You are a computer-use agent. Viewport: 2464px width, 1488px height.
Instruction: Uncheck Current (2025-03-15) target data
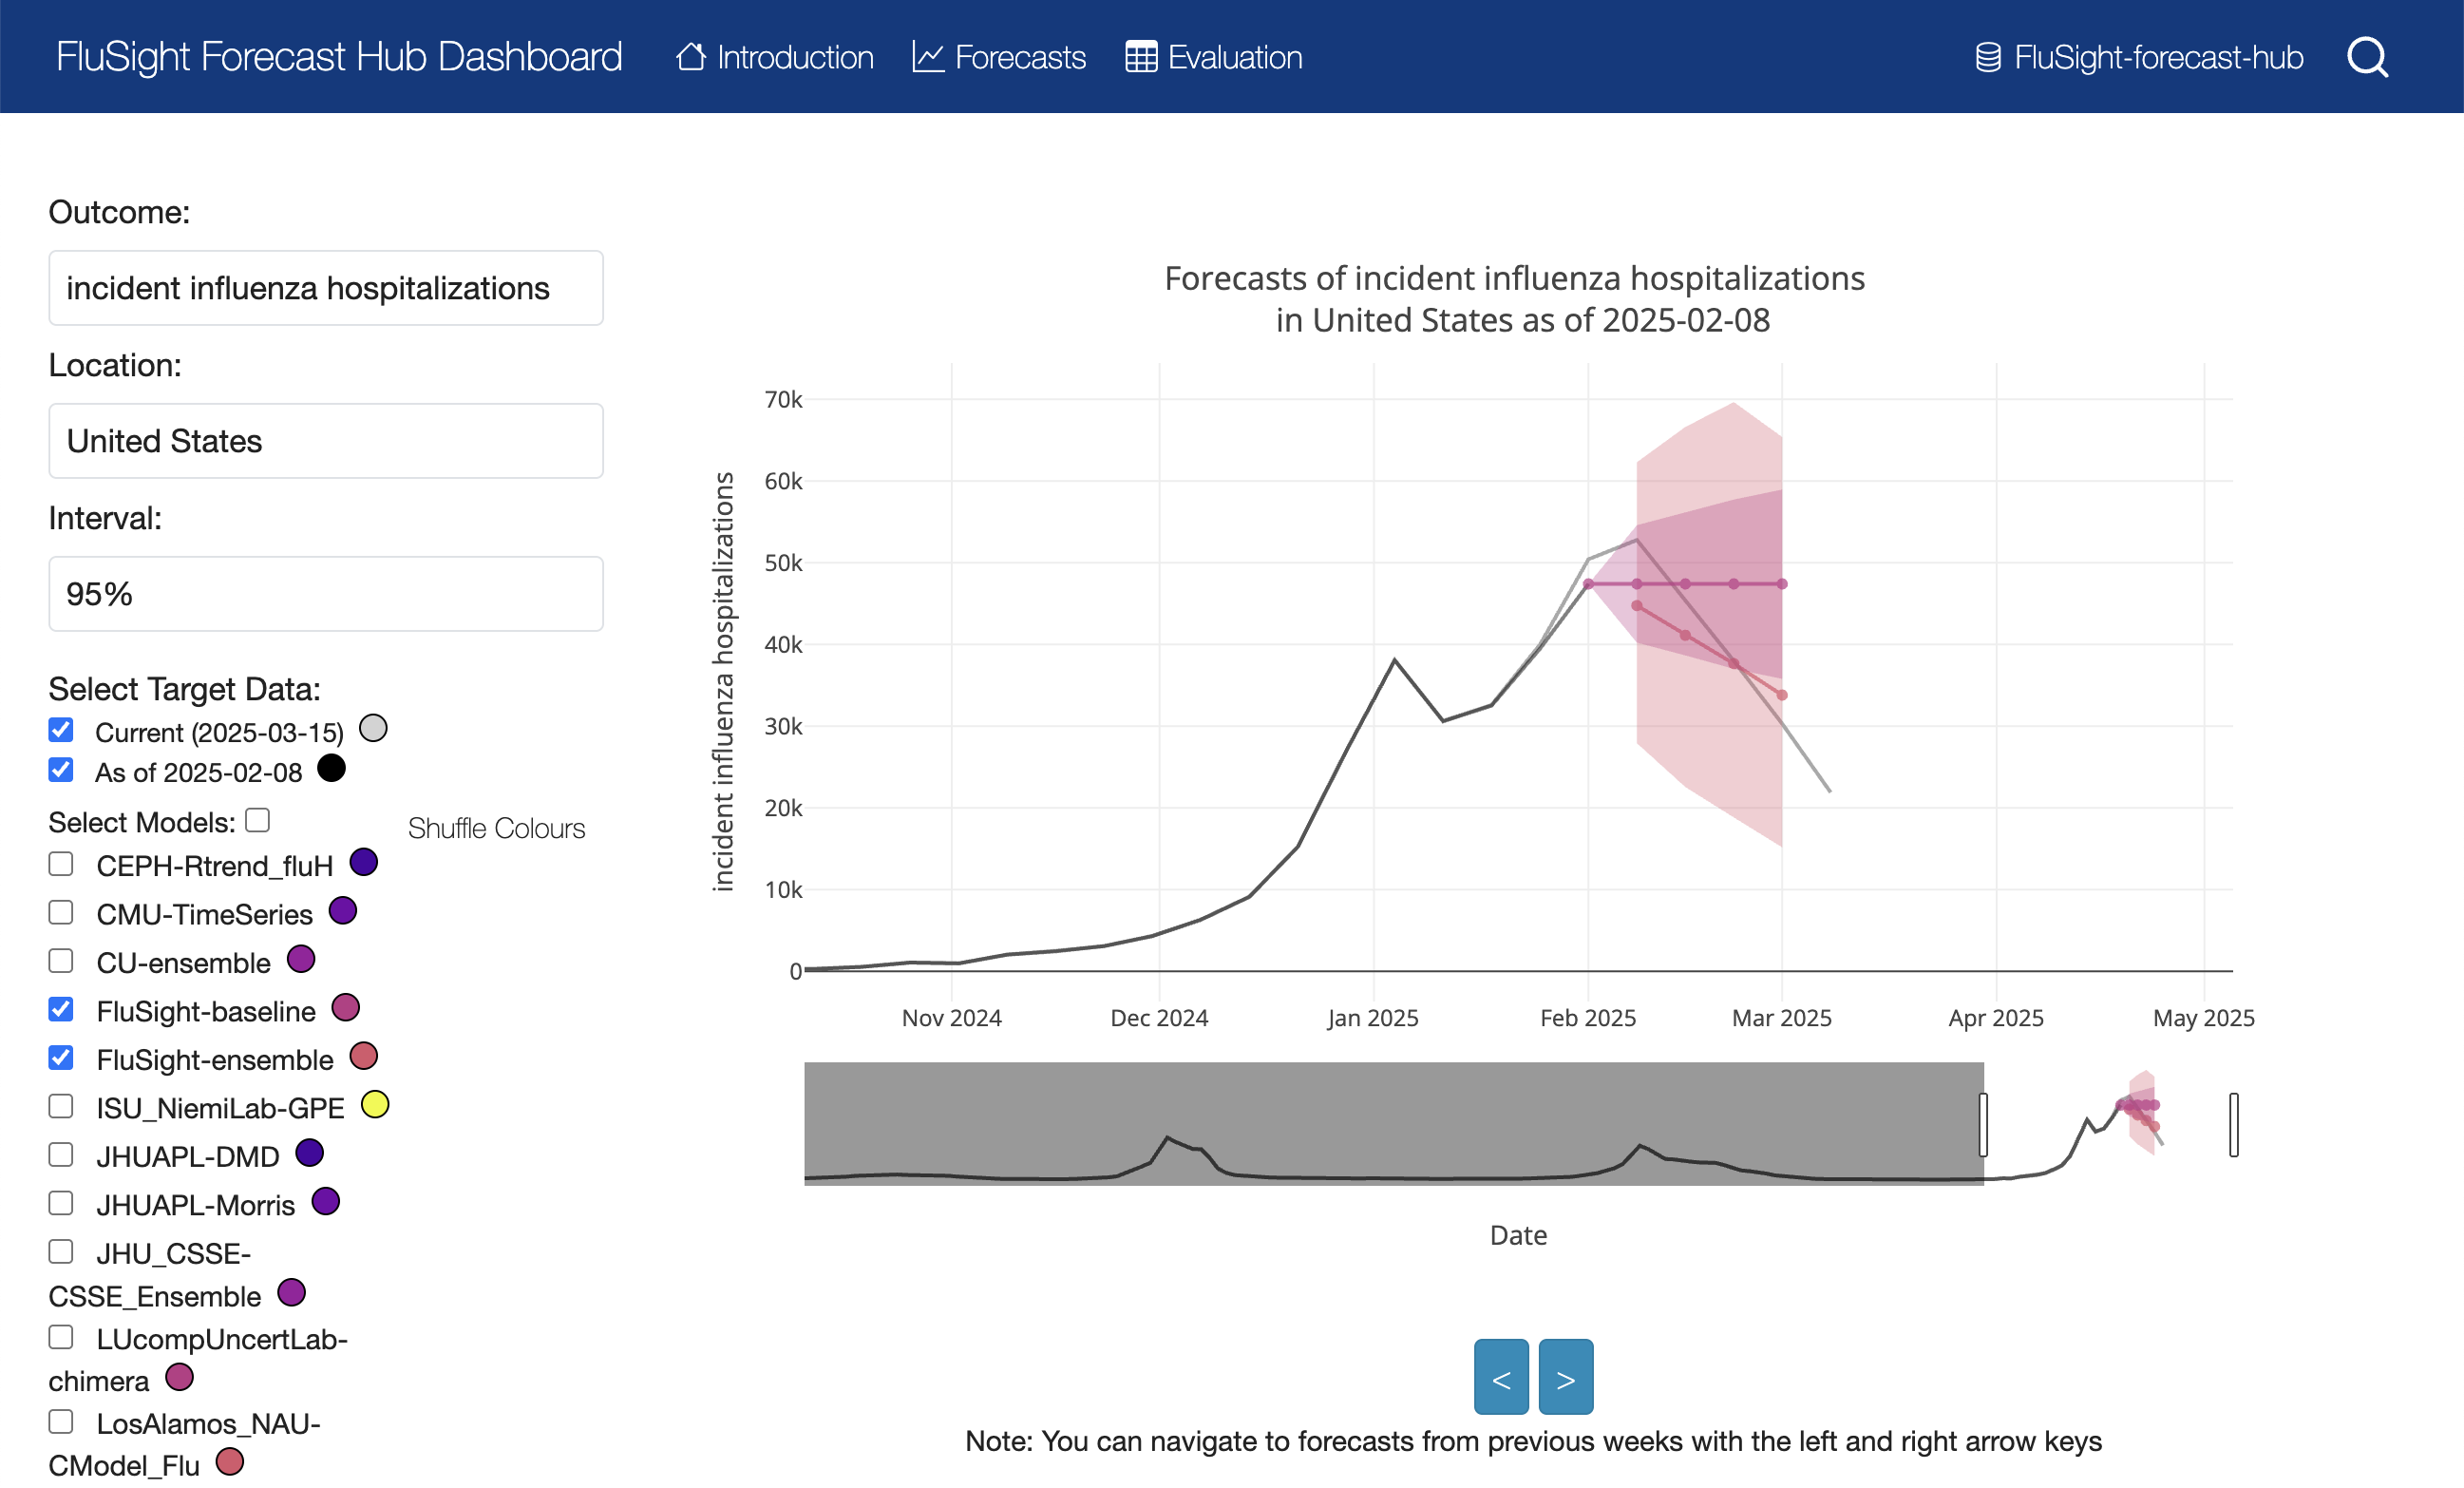(61, 730)
